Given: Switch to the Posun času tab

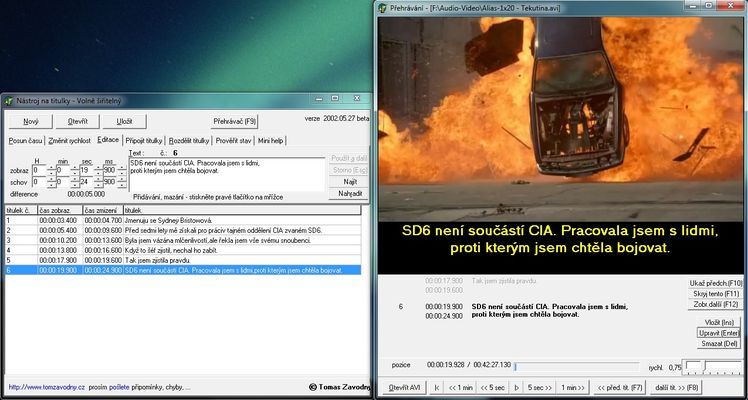Looking at the screenshot, I should pos(26,141).
